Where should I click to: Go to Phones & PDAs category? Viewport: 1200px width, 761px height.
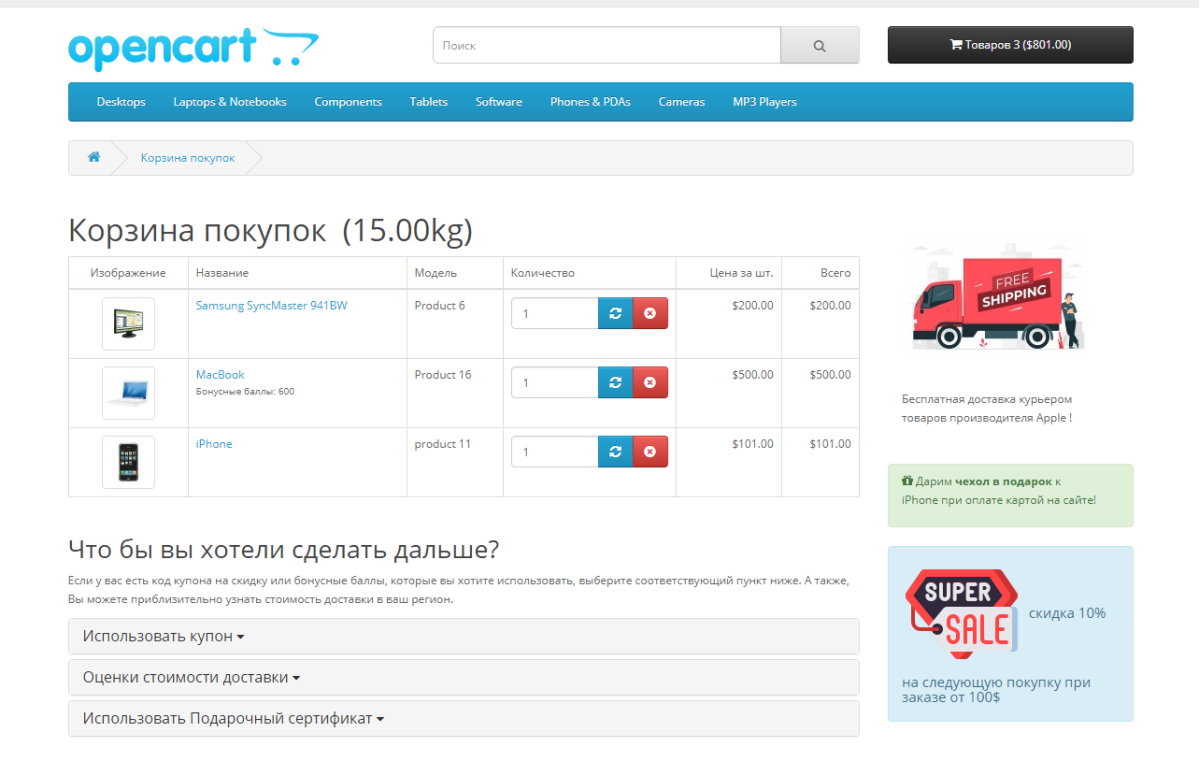pos(590,102)
